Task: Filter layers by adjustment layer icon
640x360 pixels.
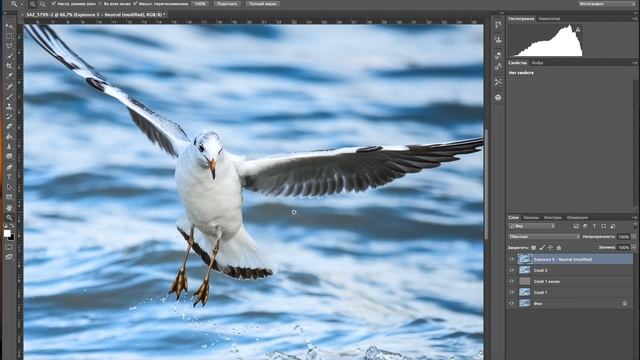Action: tap(585, 226)
